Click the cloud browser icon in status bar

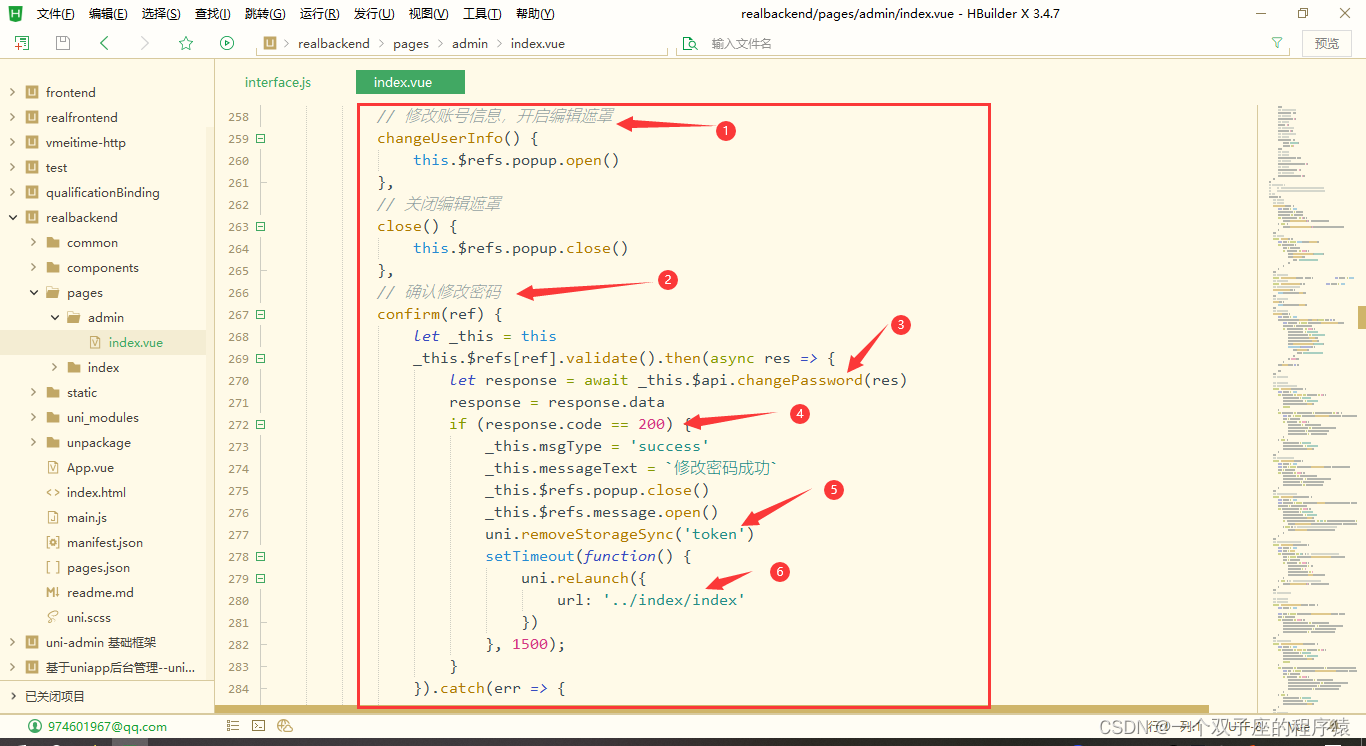tap(285, 726)
